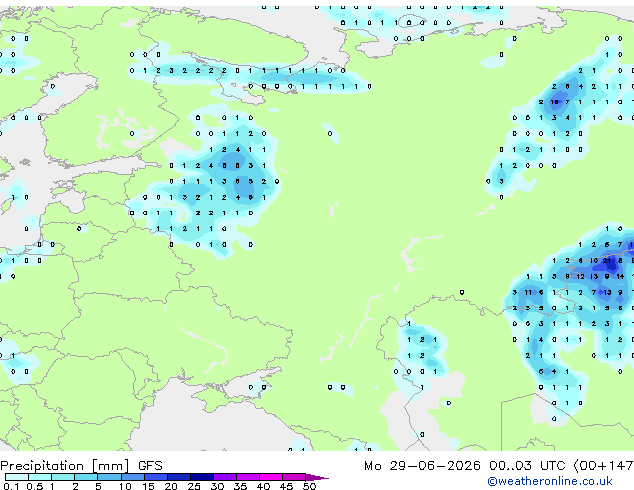This screenshot has width=634, height=490.
Task: Click the map value '18'
Action: tap(555, 102)
